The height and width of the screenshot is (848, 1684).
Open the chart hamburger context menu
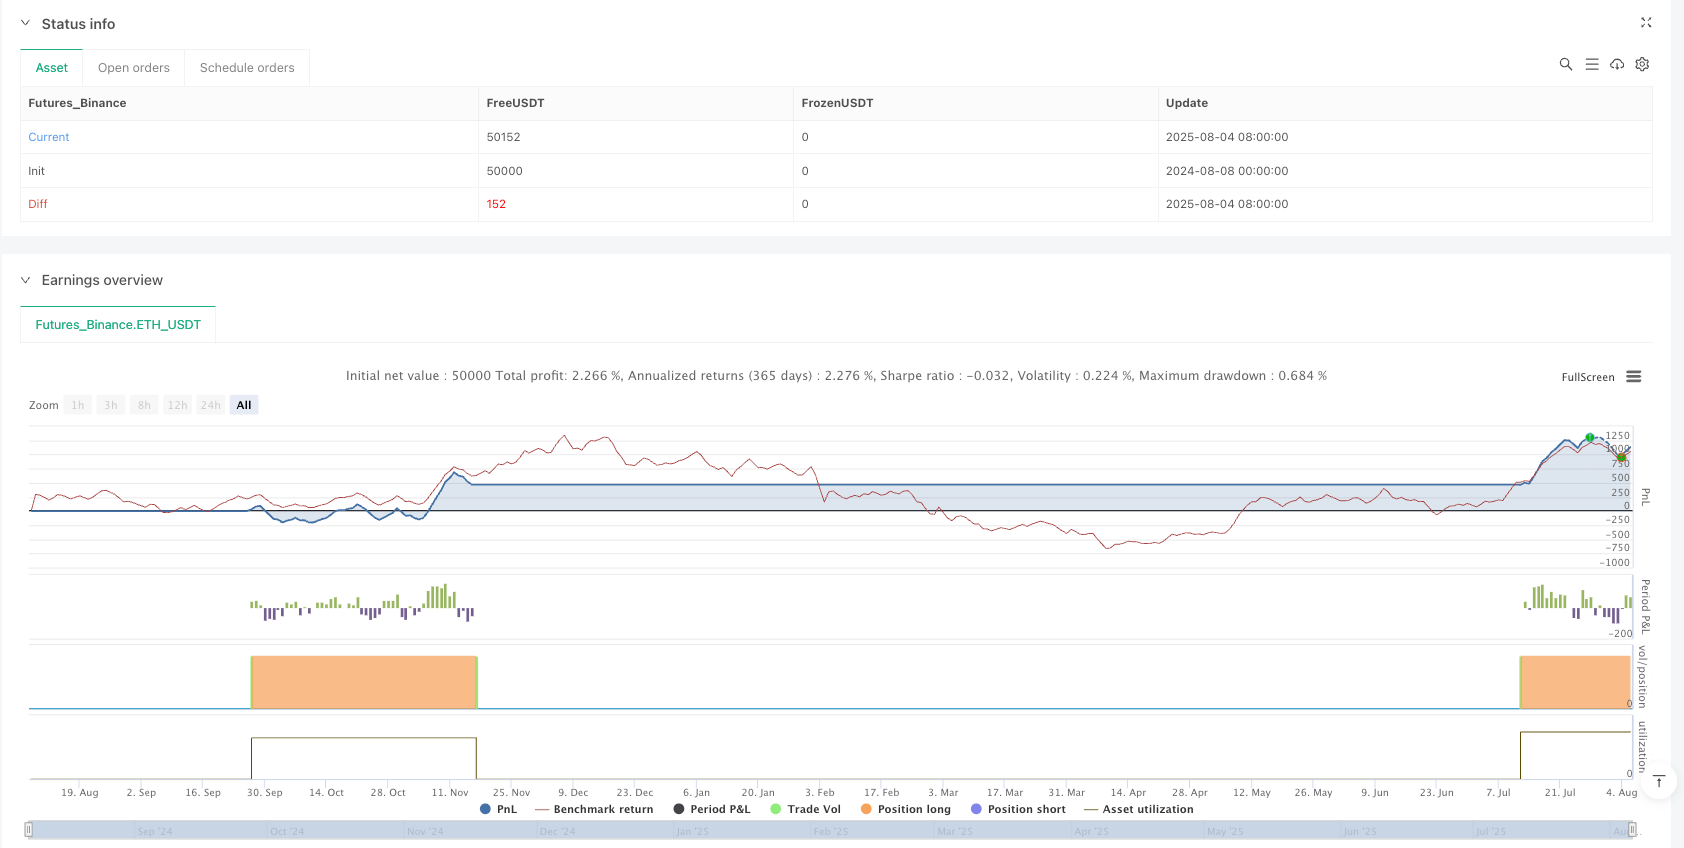[x=1634, y=377]
